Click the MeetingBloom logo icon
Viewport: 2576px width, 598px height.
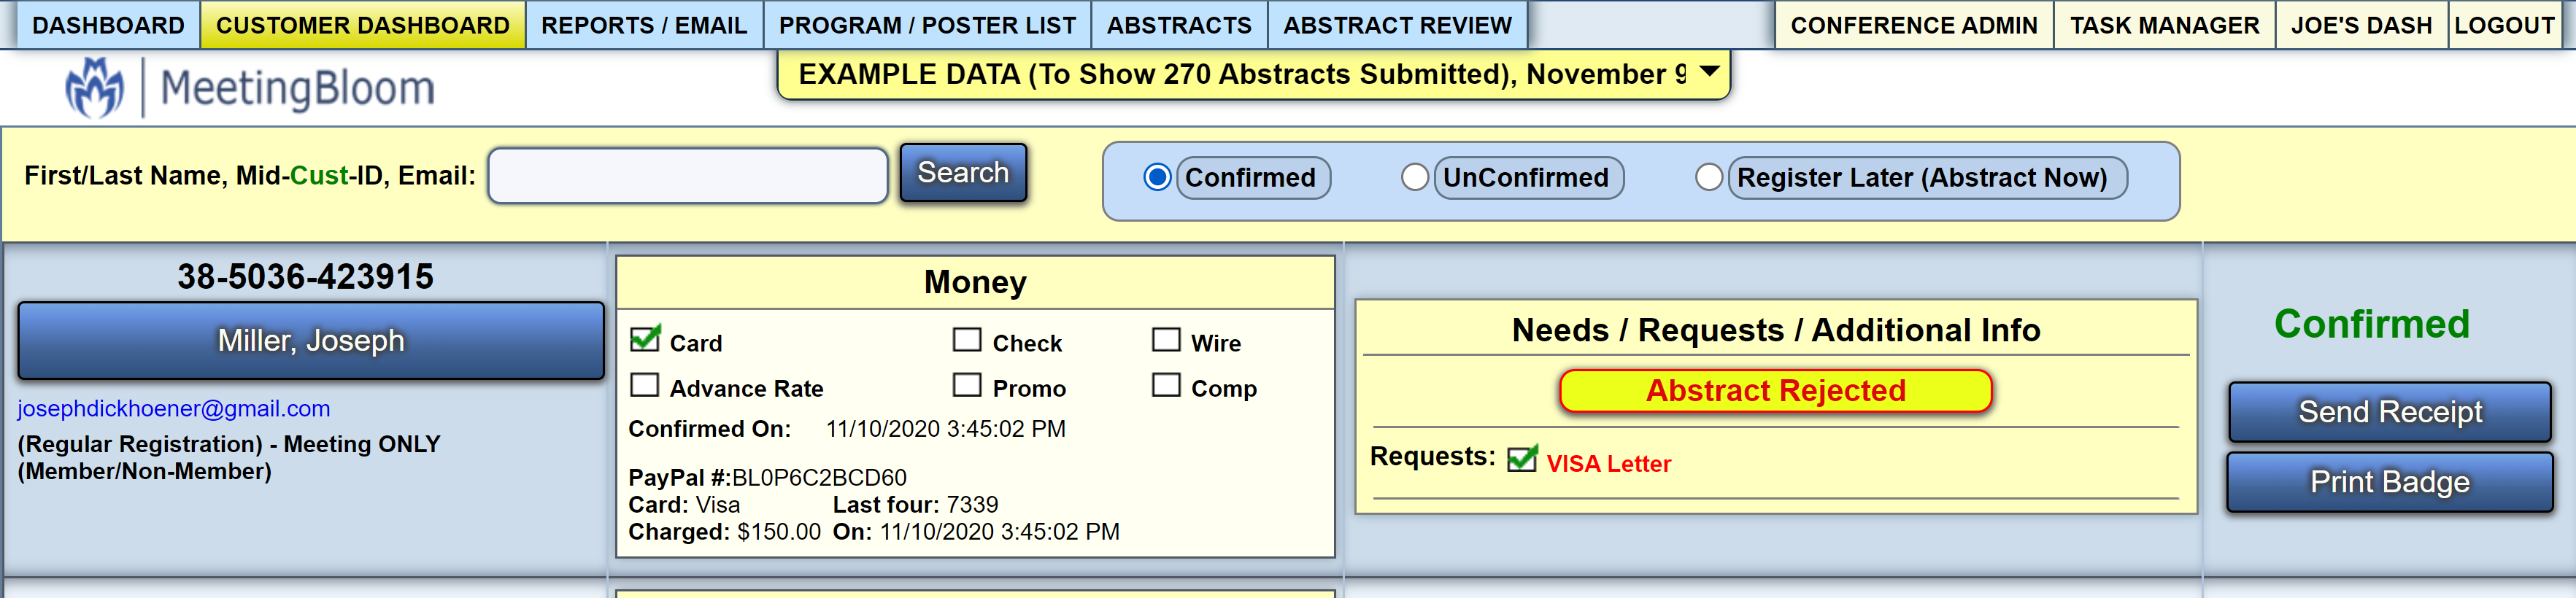coord(95,87)
